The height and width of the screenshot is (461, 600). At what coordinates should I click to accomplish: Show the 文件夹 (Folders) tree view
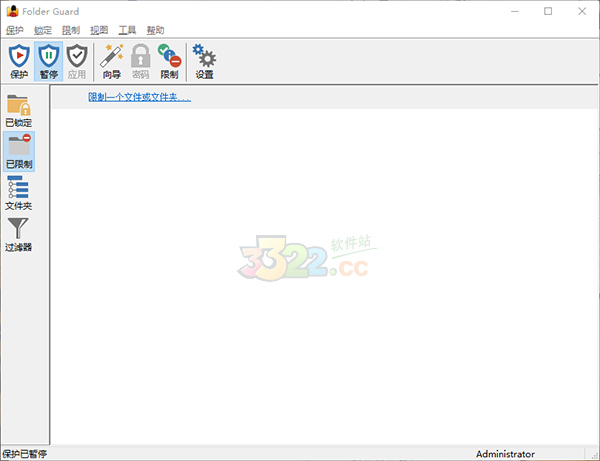[19, 193]
